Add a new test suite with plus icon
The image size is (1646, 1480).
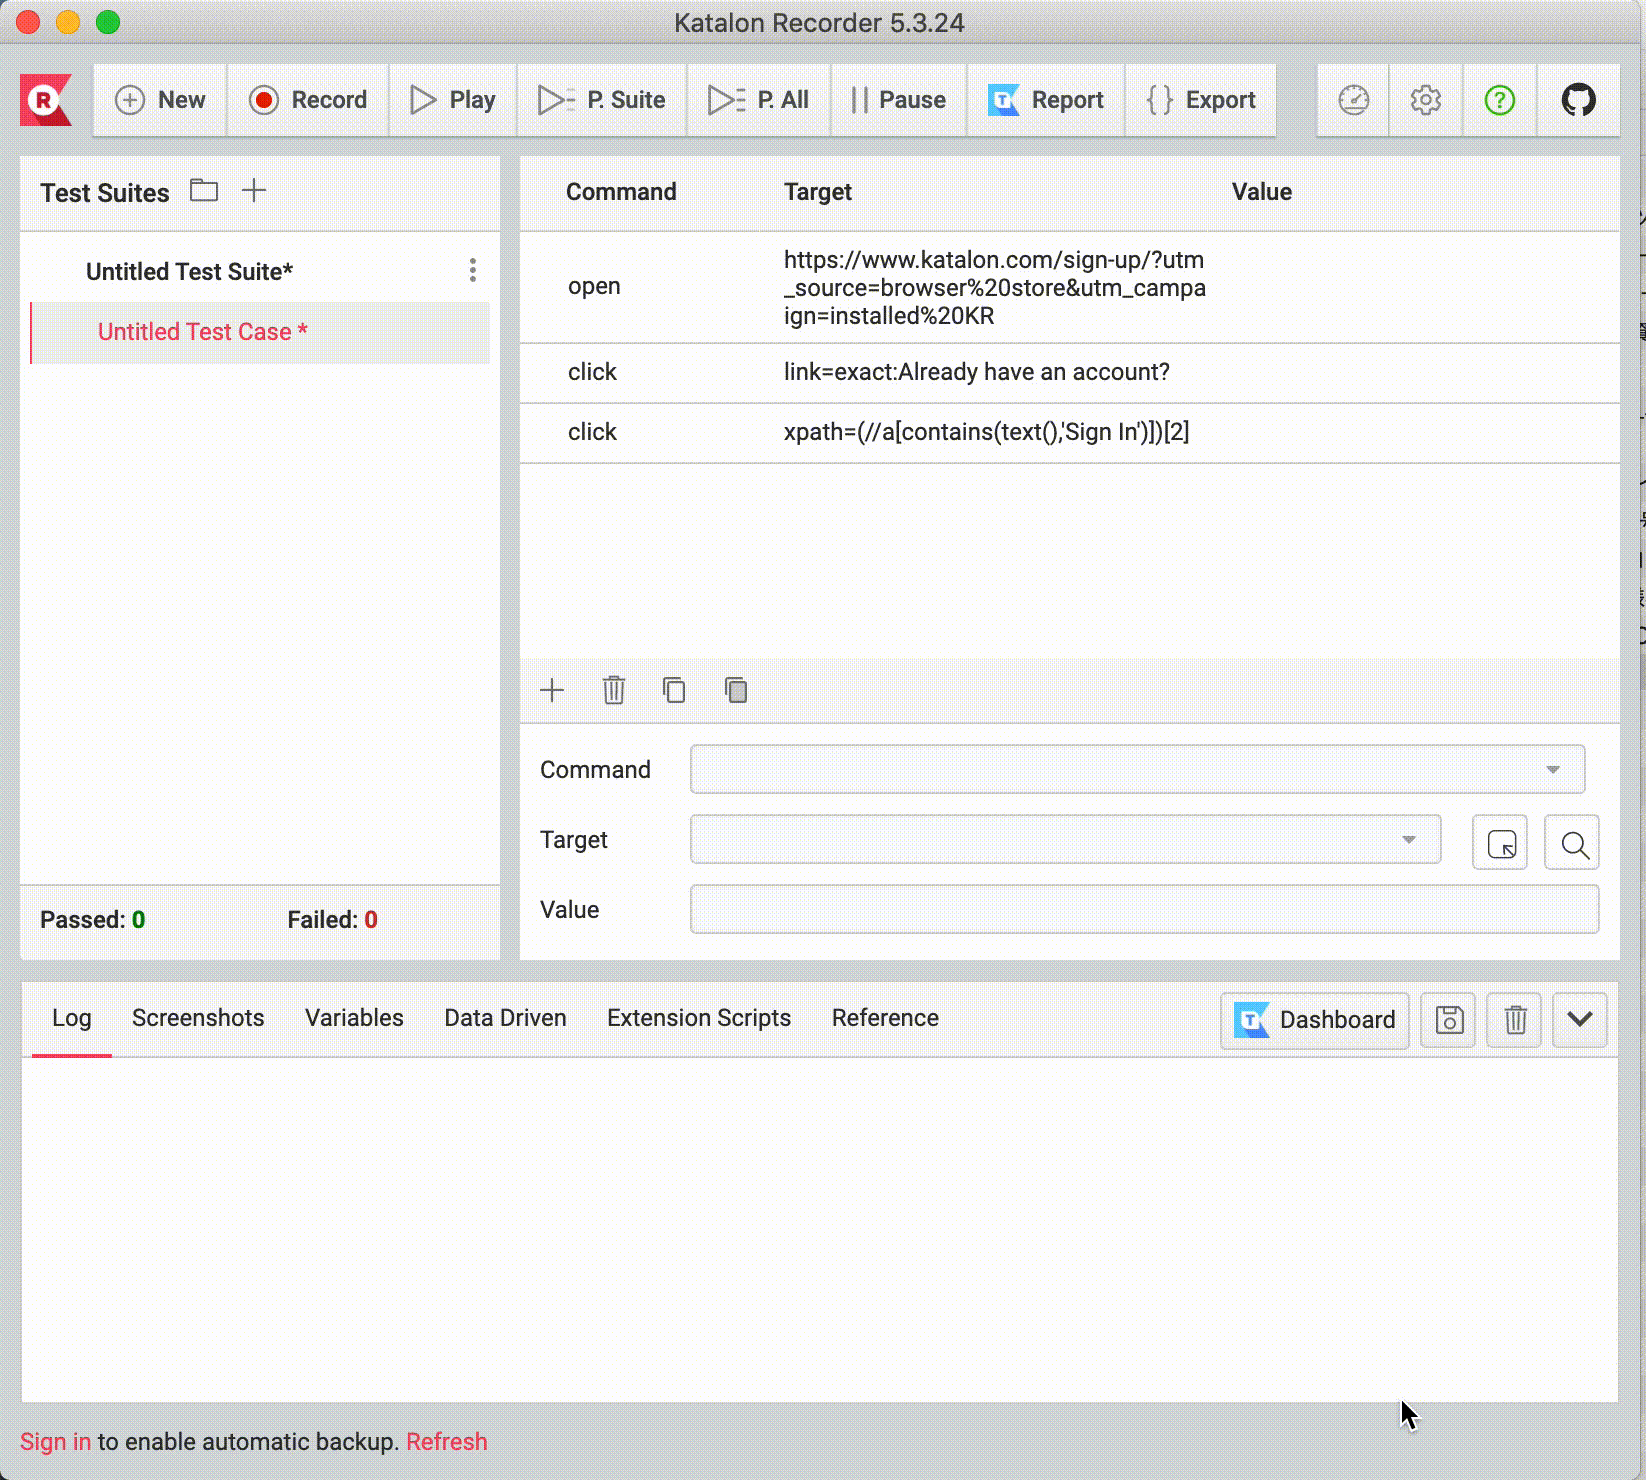click(254, 190)
